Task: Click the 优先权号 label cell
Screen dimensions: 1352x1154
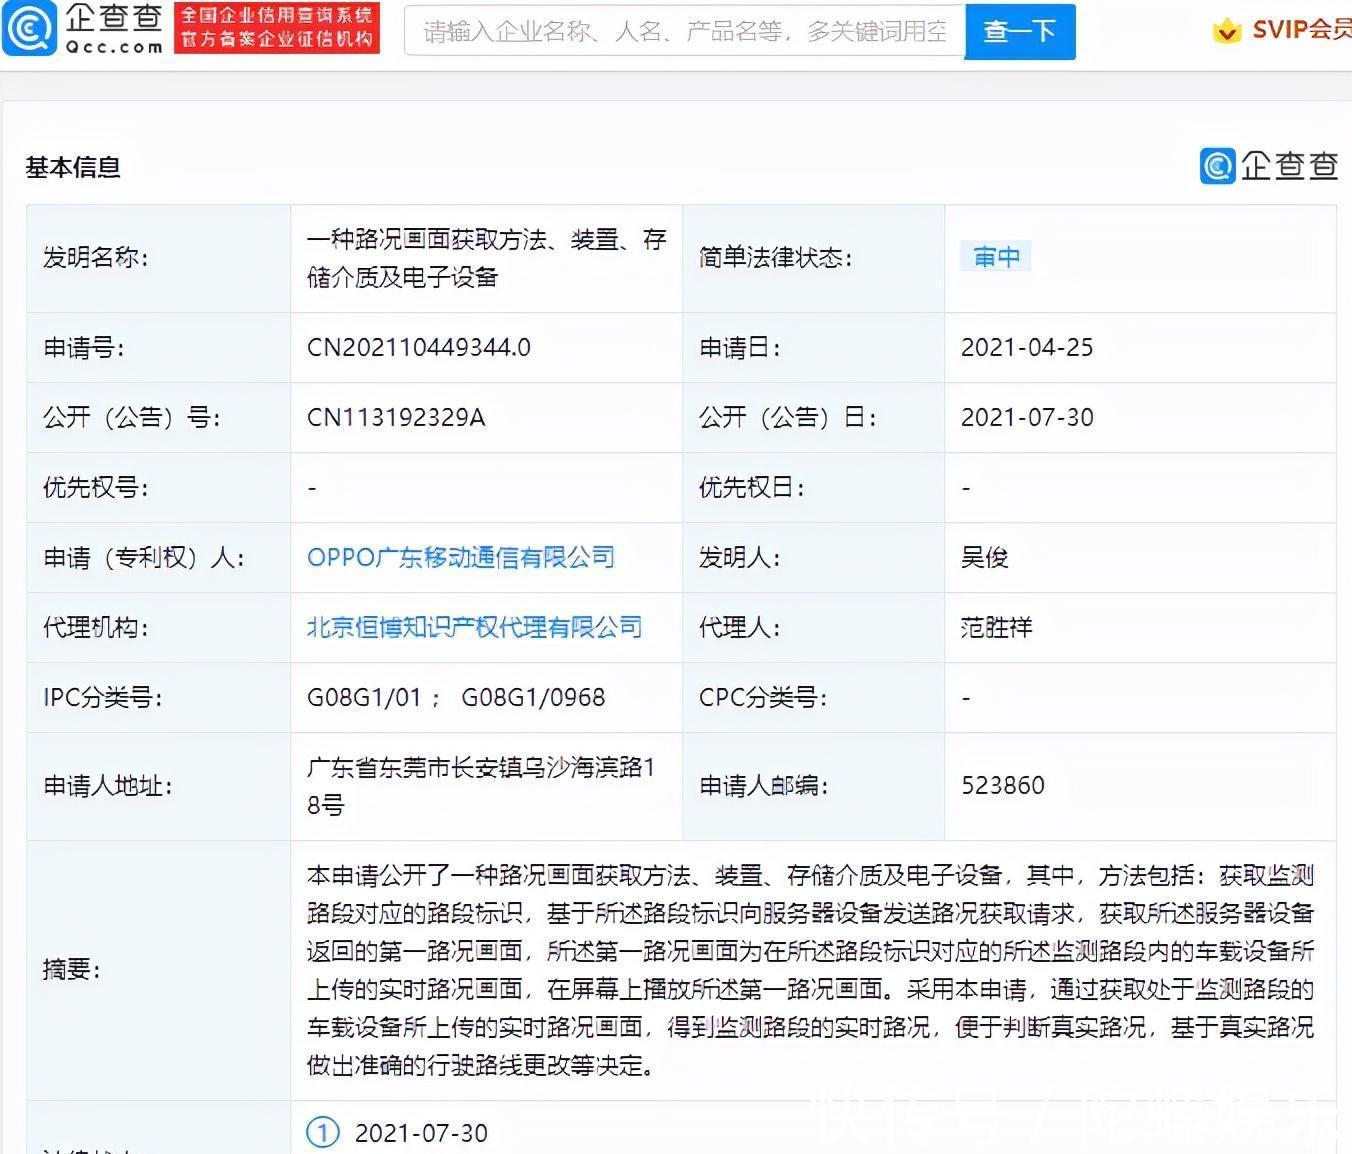Action: [159, 488]
